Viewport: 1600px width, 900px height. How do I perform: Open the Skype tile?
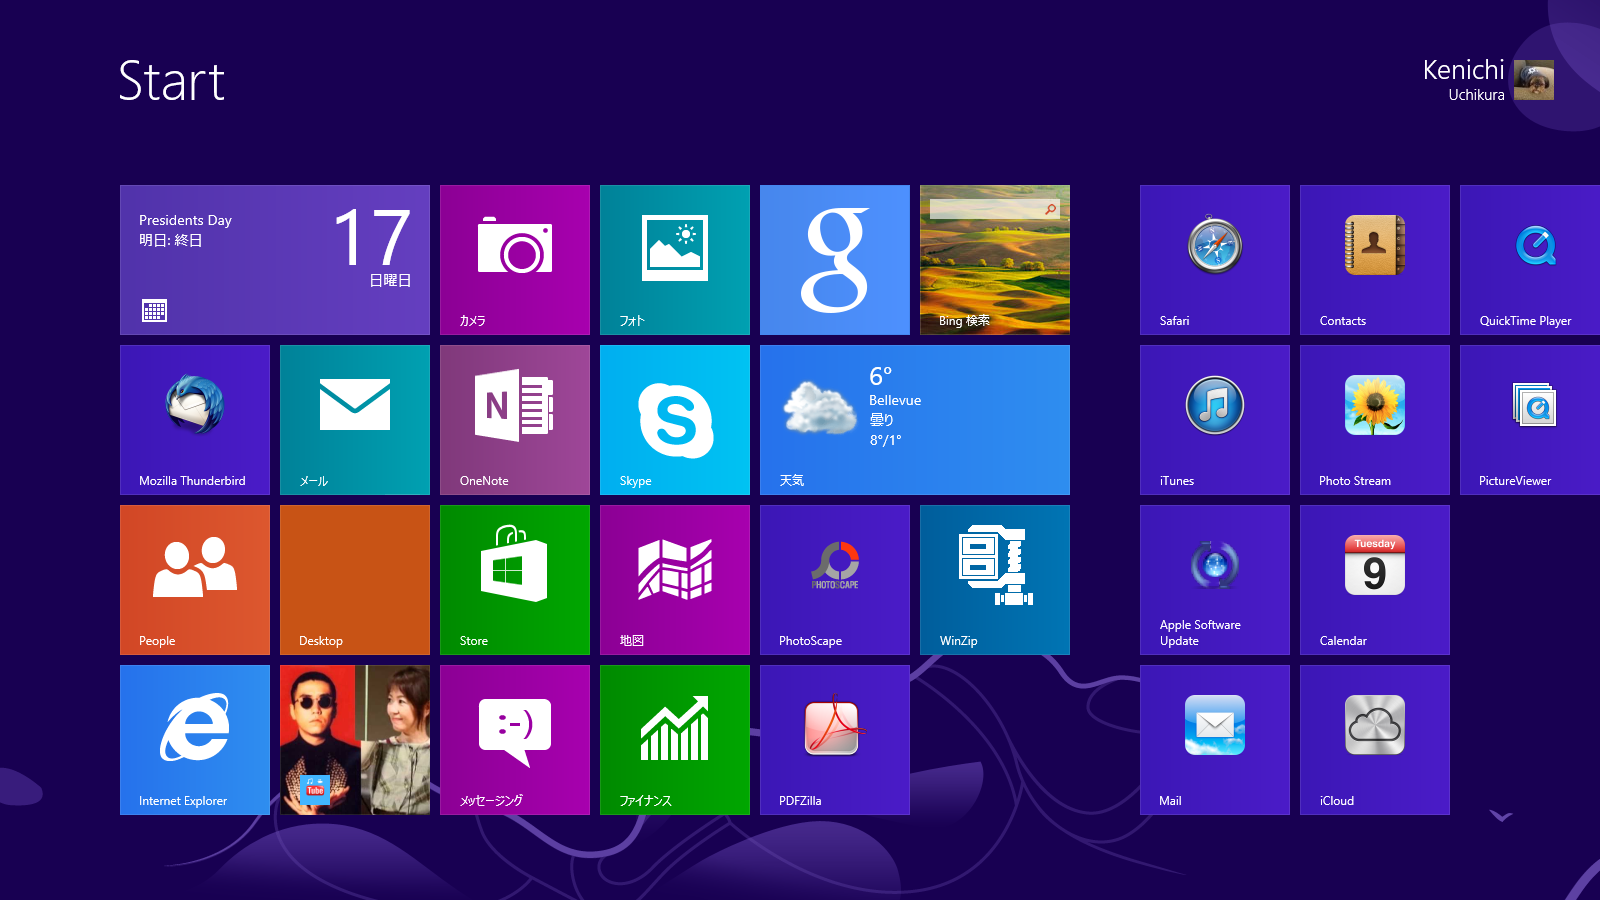675,420
